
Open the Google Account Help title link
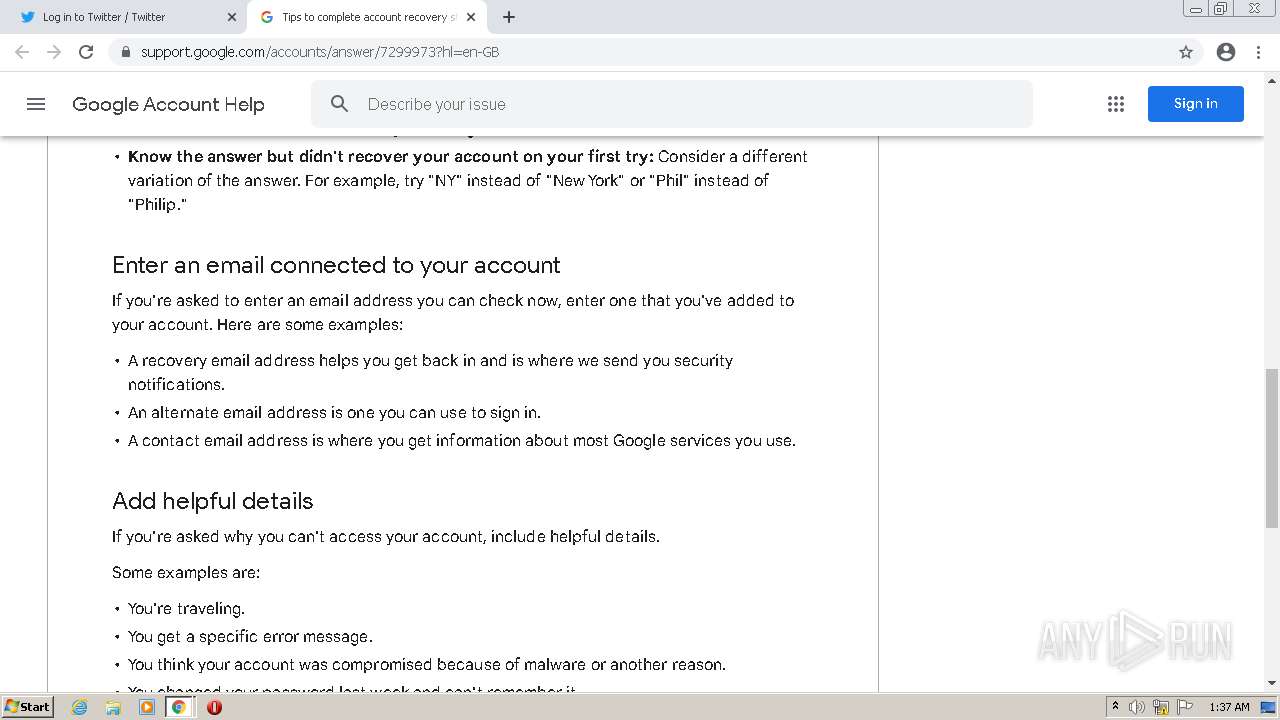(x=168, y=104)
